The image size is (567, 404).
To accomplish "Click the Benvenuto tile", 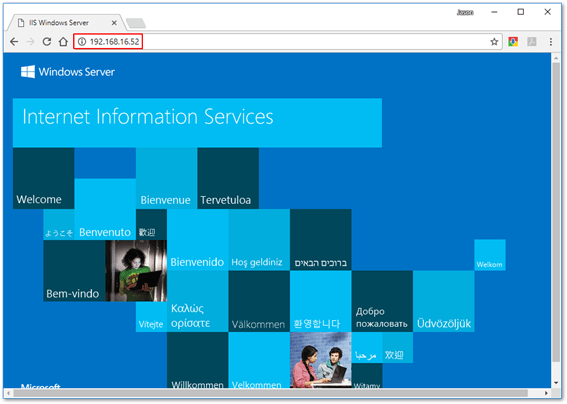I will pos(105,209).
